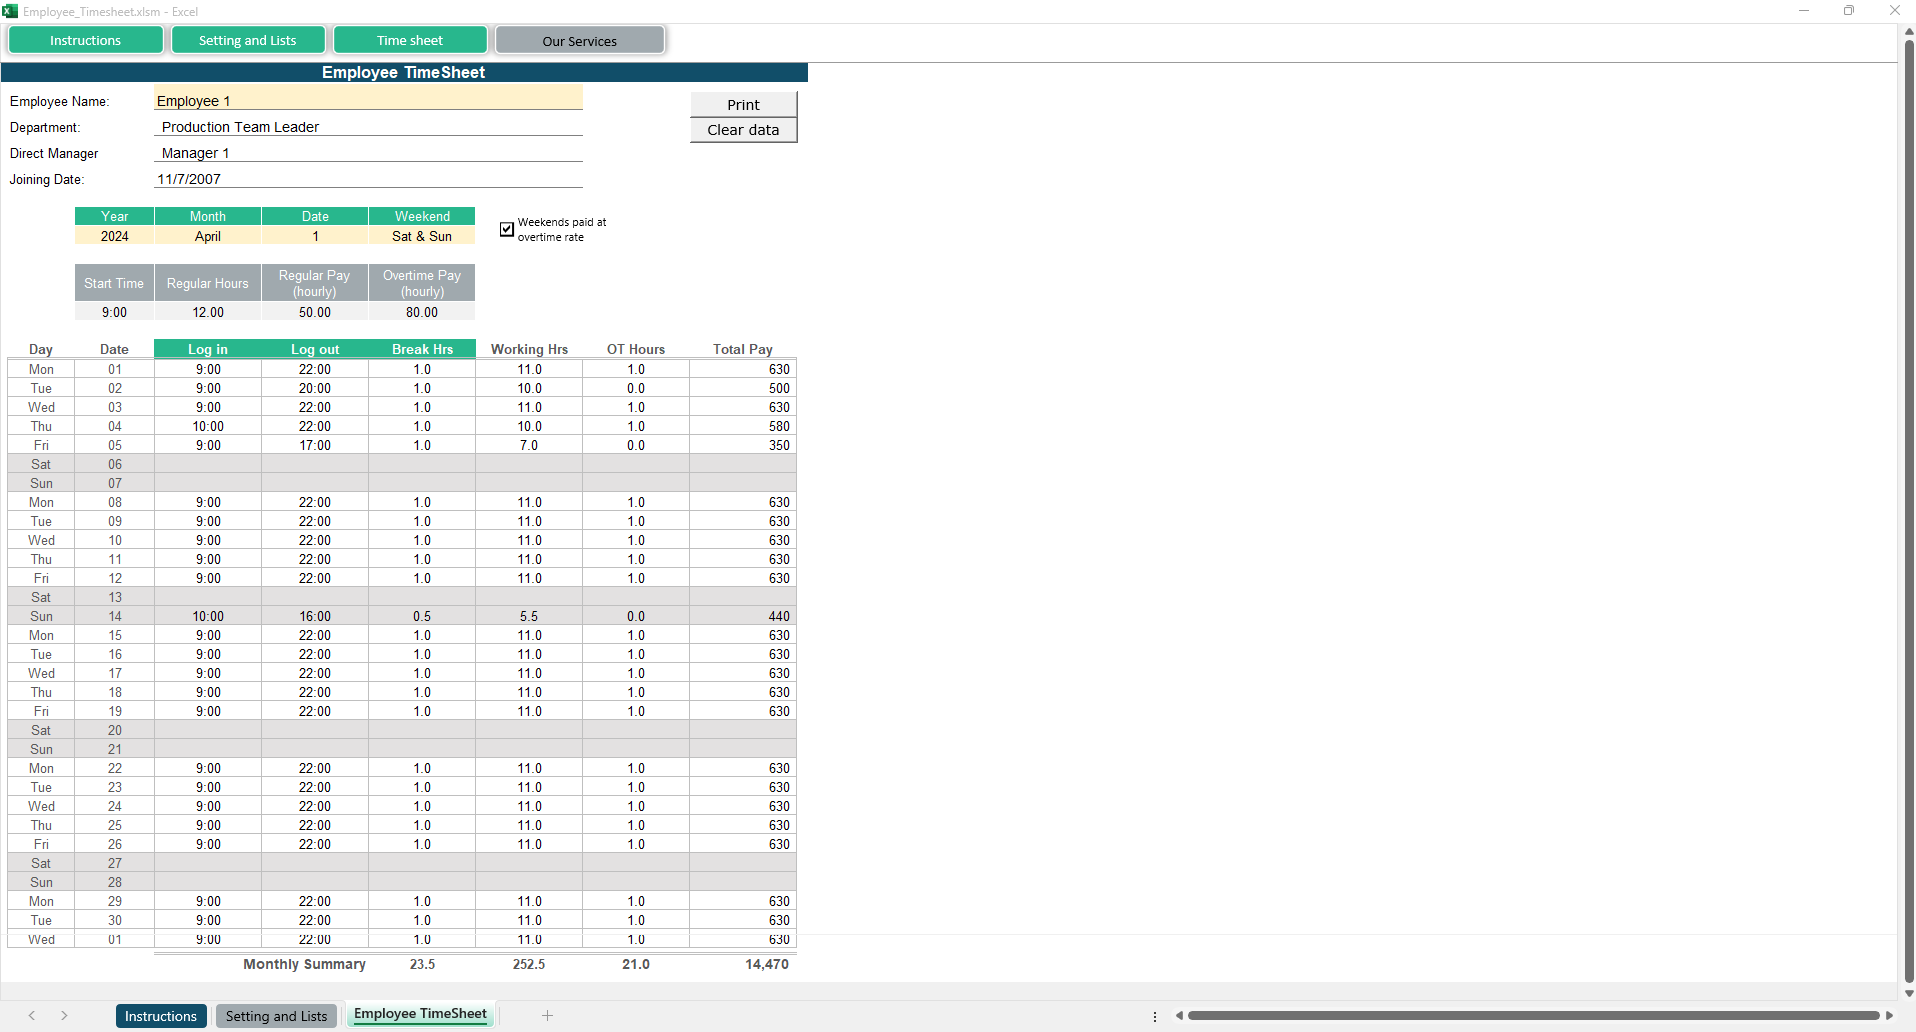
Task: Click the next sheet navigation arrow
Action: tap(64, 1016)
